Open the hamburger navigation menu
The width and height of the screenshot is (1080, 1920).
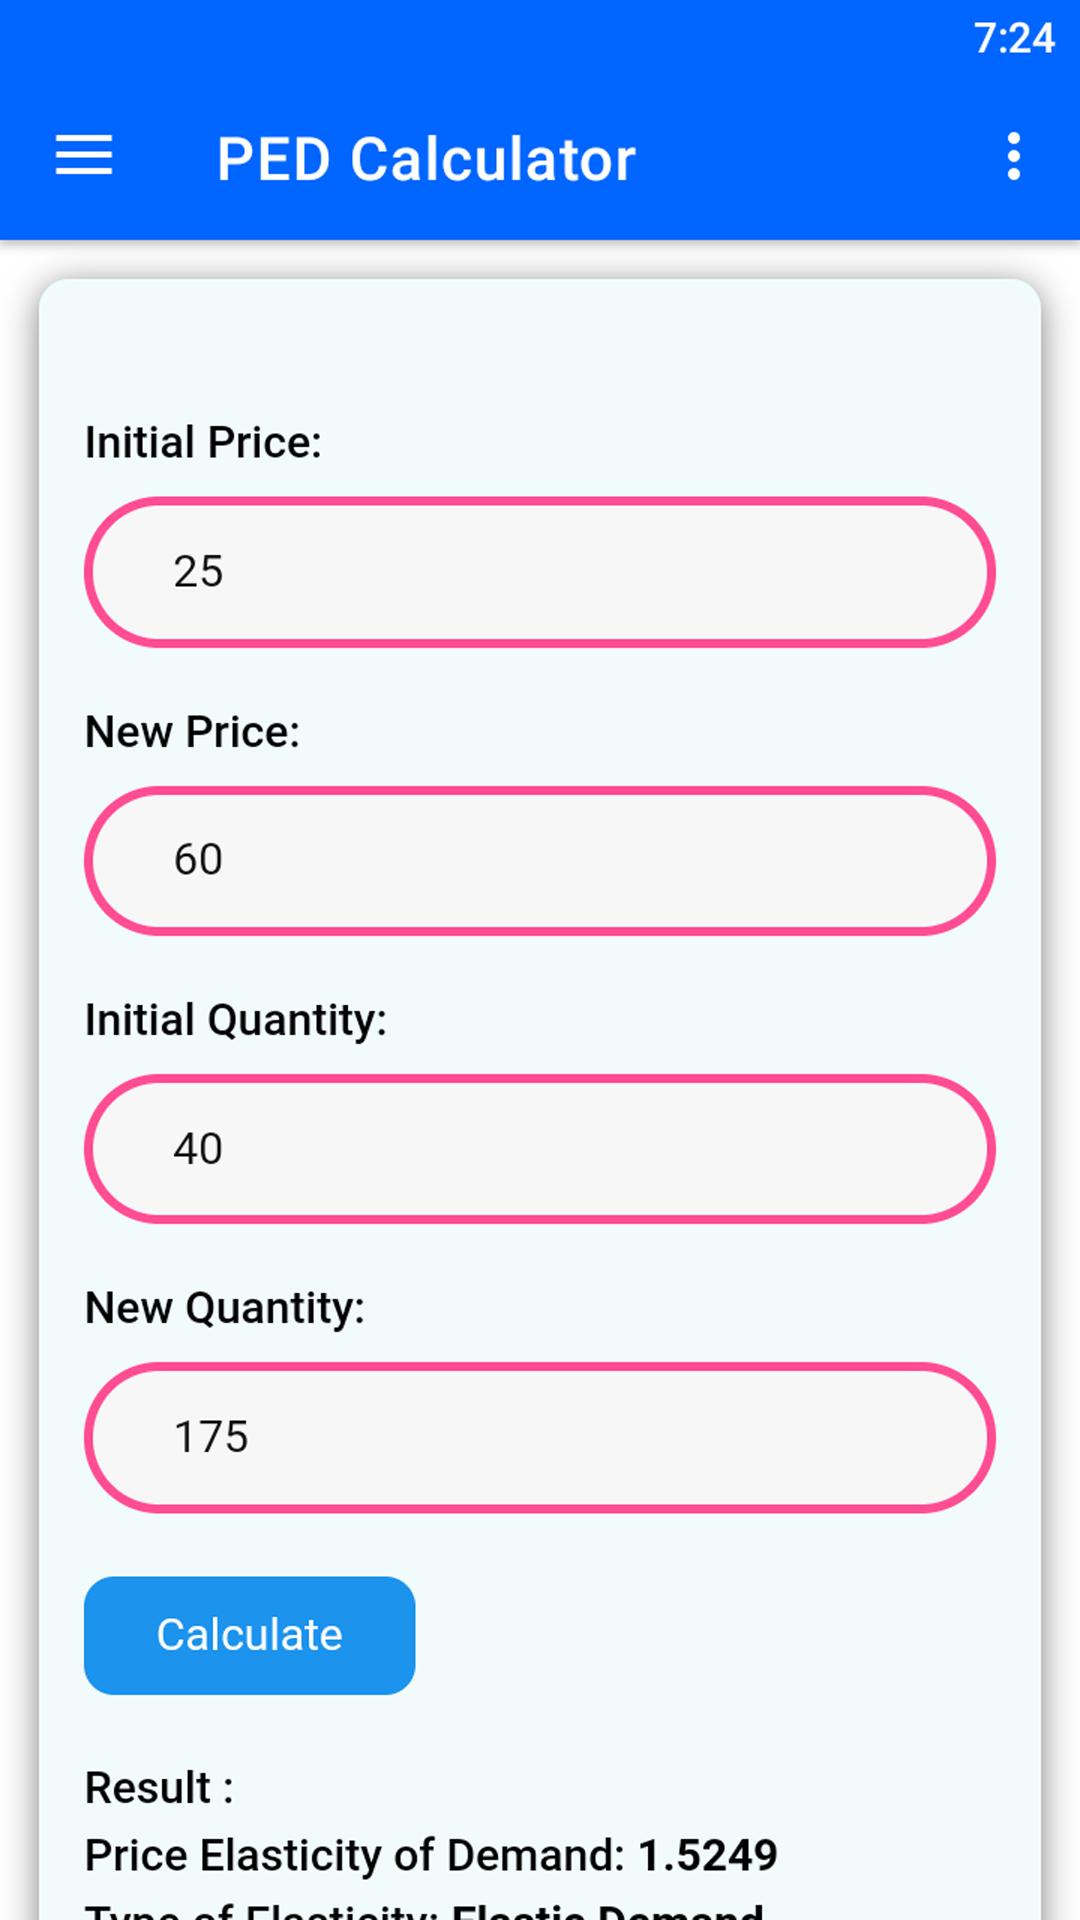84,156
